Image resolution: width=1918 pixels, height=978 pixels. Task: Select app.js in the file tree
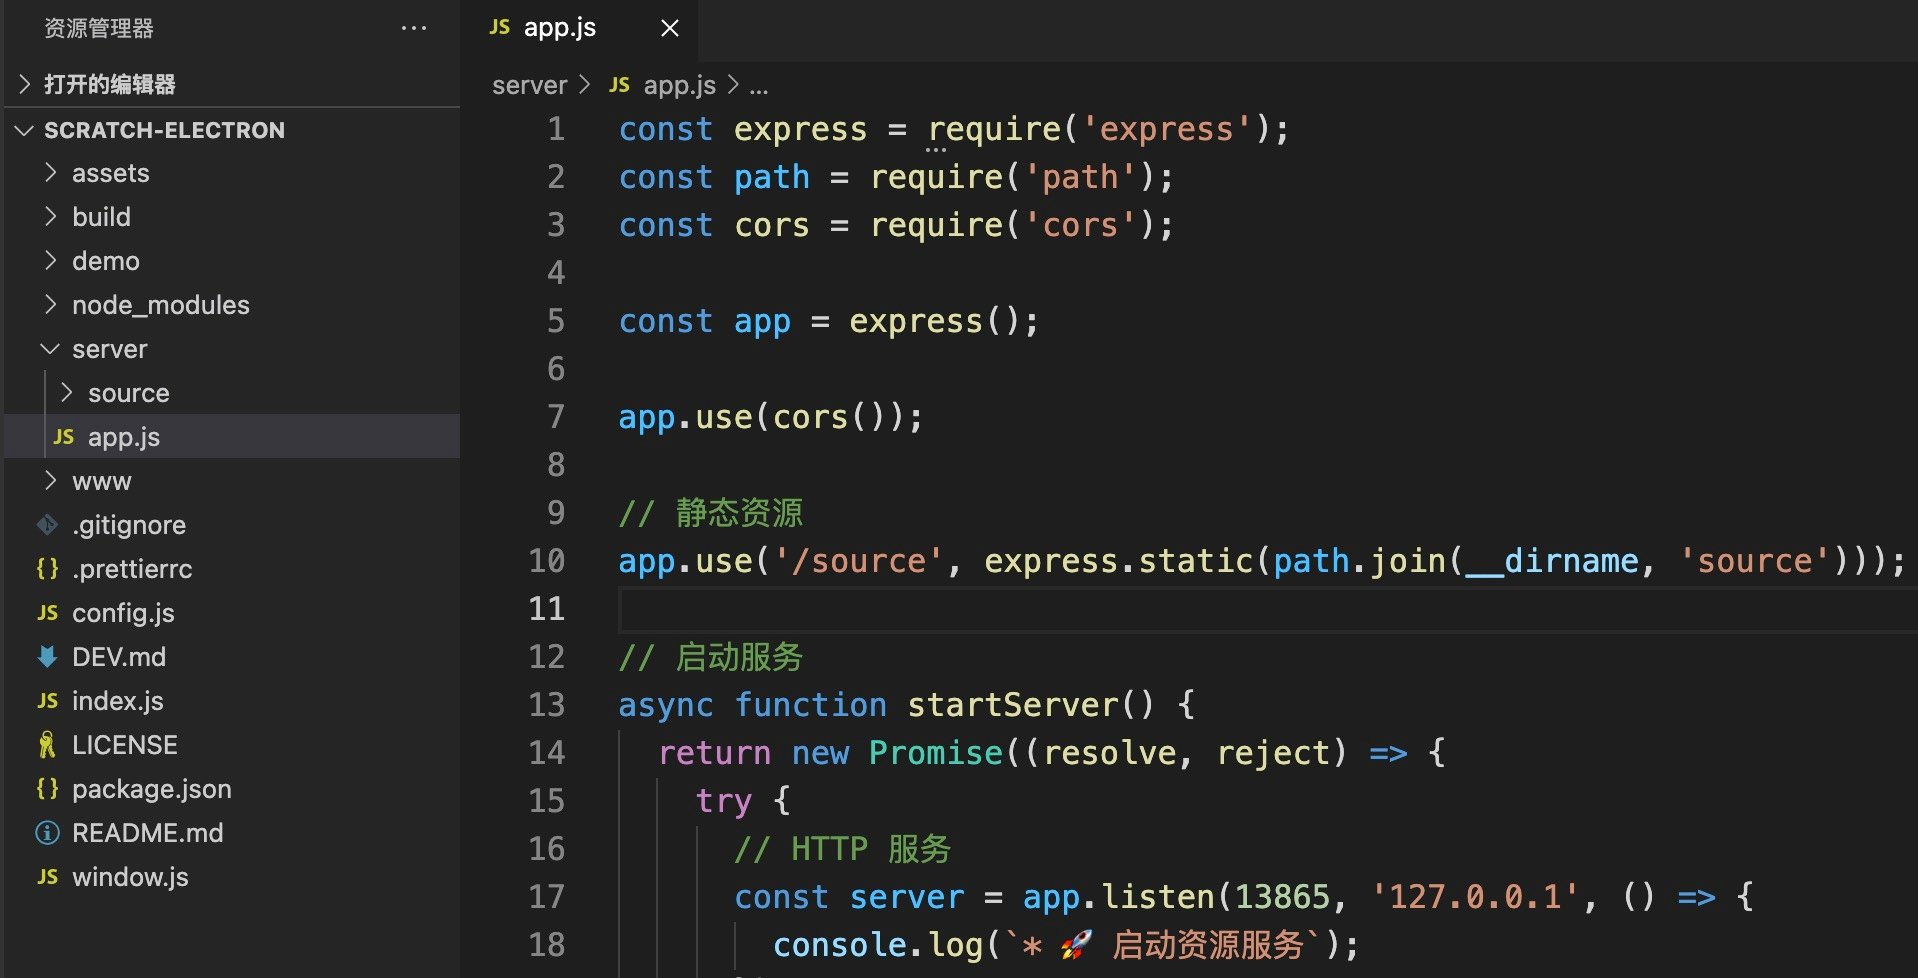tap(232, 437)
